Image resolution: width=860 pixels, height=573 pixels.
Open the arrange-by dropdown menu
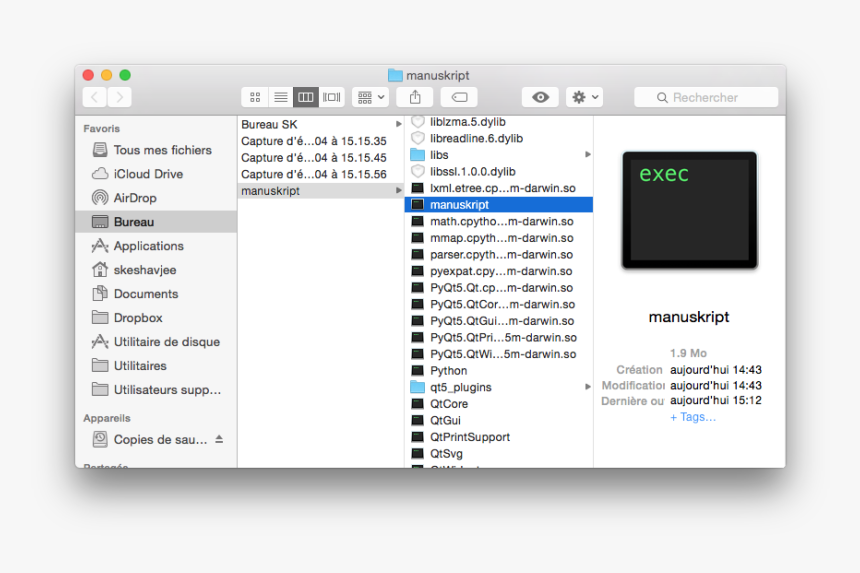(370, 97)
